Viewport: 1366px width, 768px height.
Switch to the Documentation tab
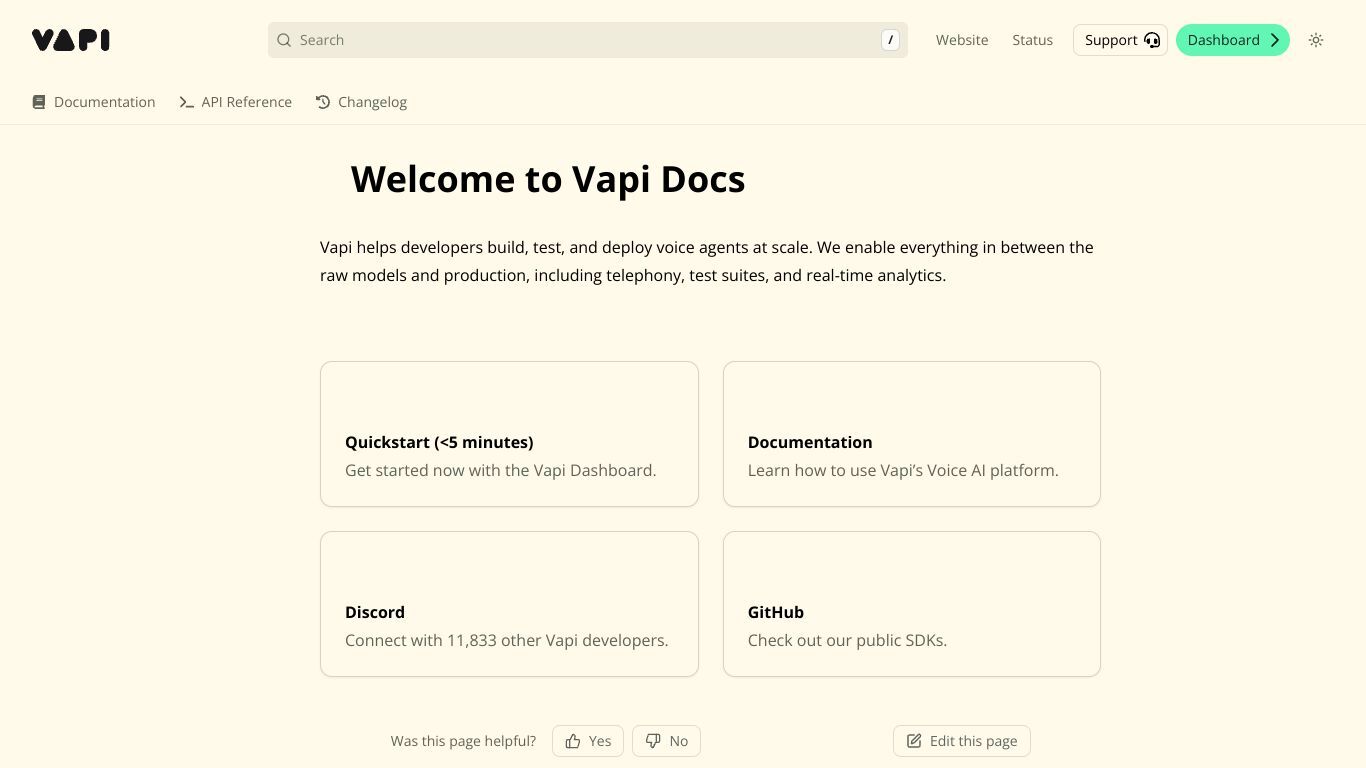(94, 102)
